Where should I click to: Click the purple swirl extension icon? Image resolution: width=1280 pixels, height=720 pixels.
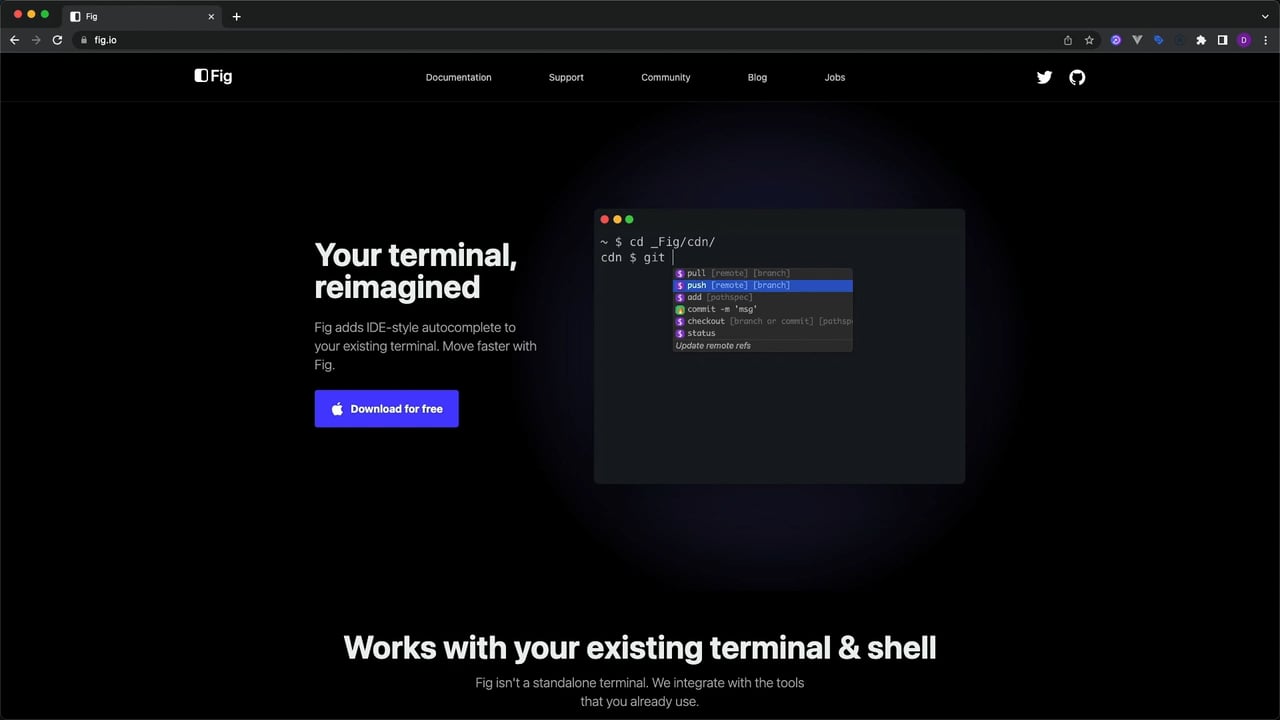1116,40
